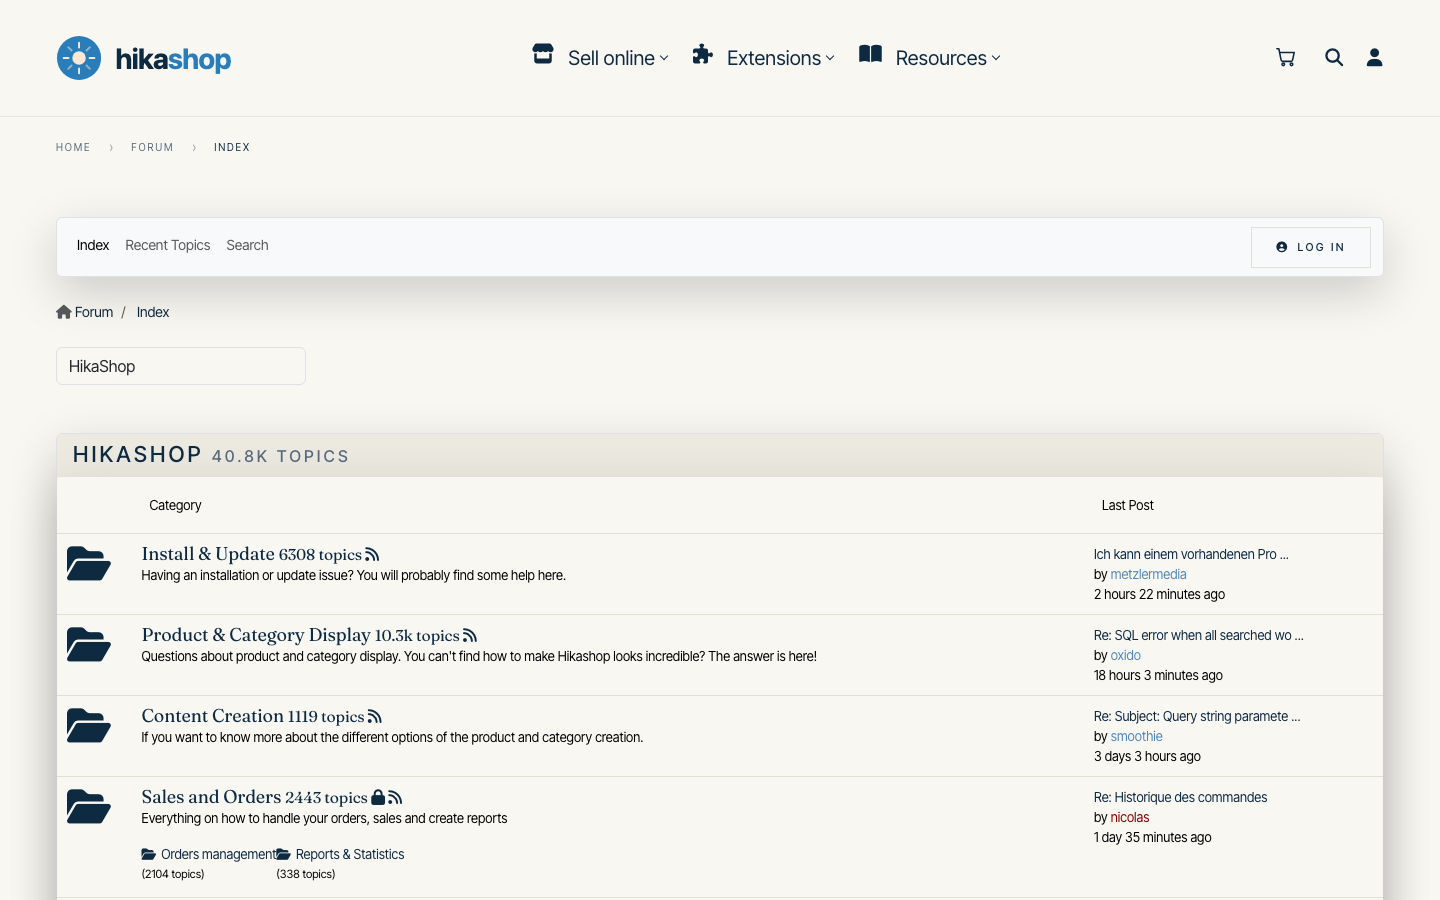Viewport: 1440px width, 900px height.
Task: Click the open book Resources icon
Action: [871, 54]
